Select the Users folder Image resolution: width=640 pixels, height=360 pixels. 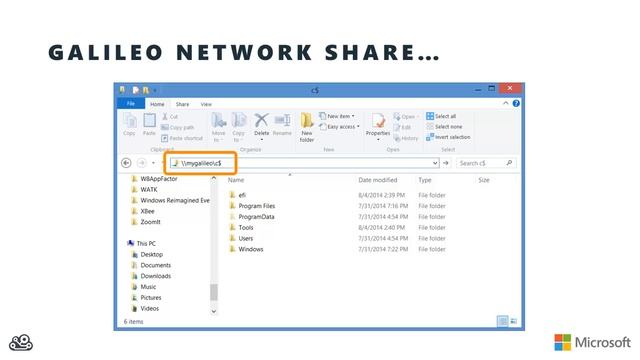(x=241, y=238)
